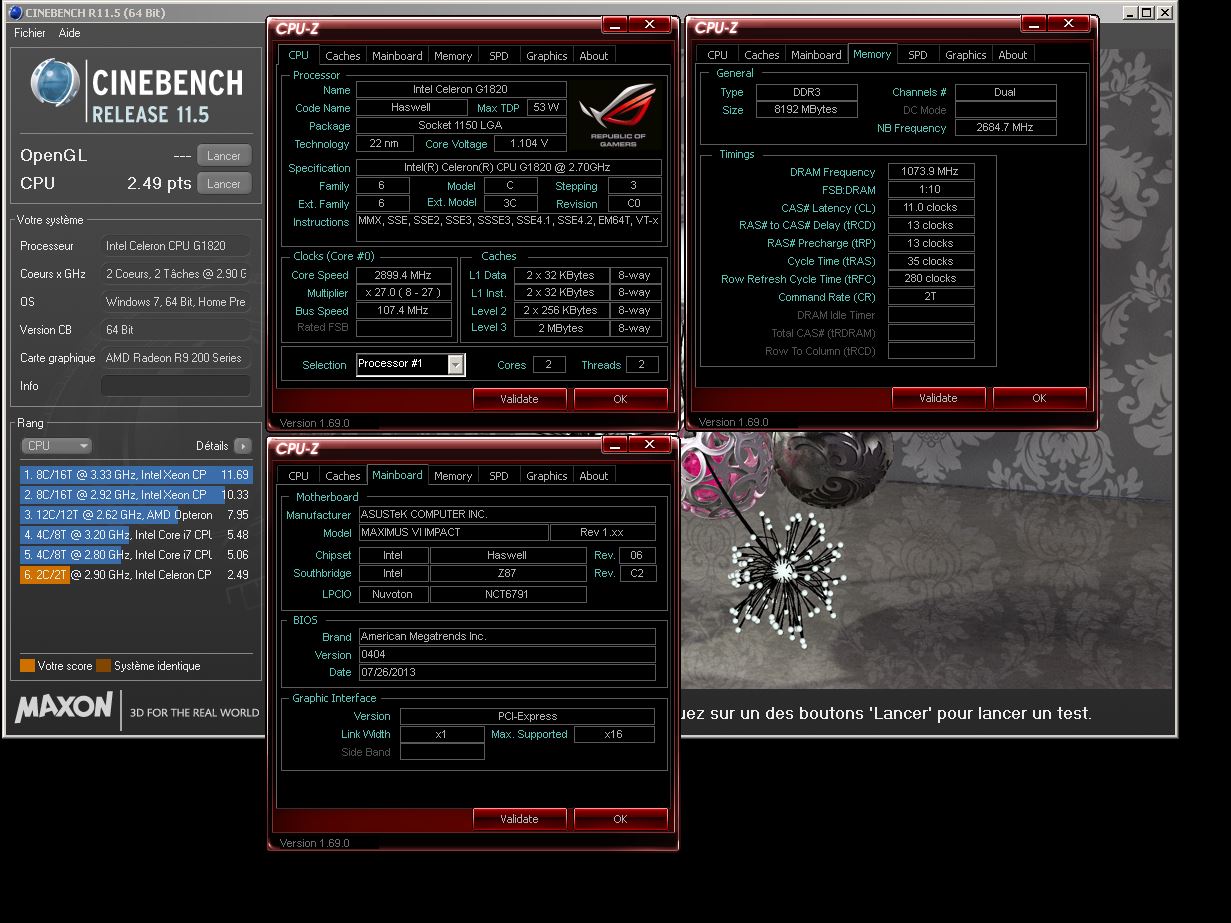1231x923 pixels.
Task: Open SPD tab in top-left CPU-Z window
Action: point(499,56)
